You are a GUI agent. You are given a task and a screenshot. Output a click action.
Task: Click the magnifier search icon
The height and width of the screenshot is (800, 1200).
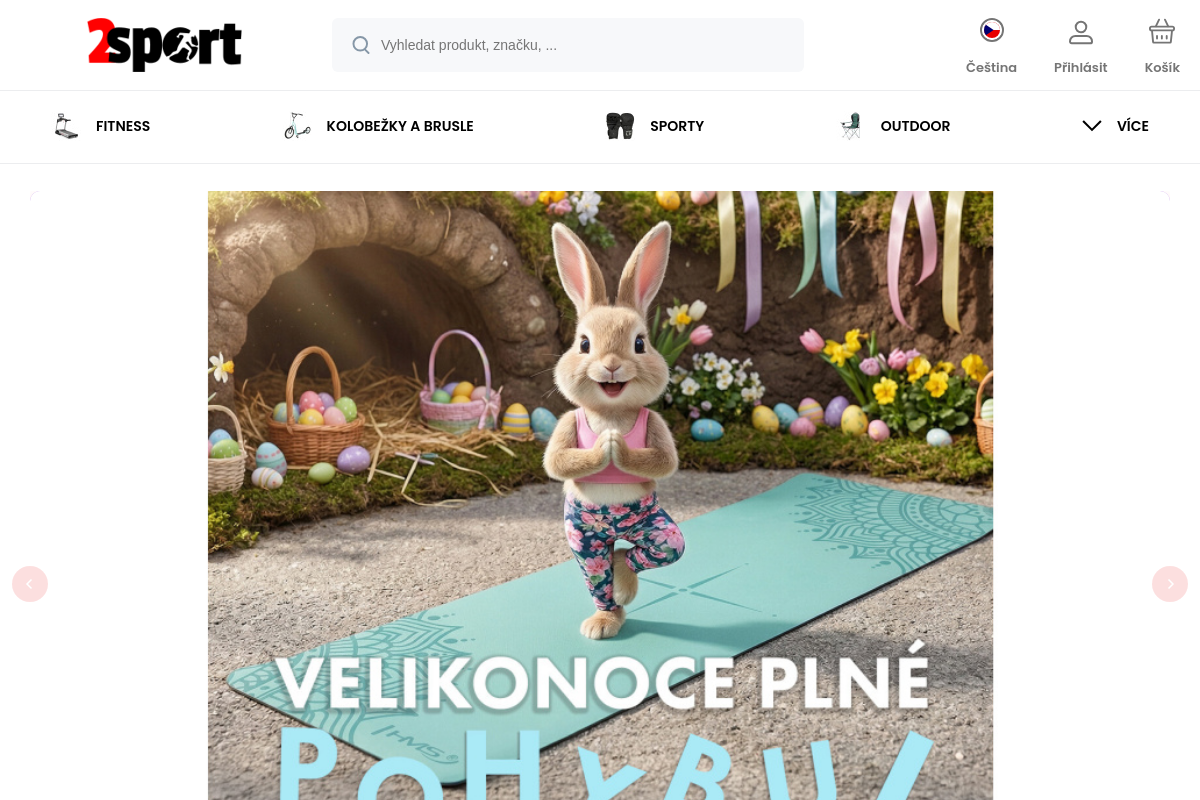point(361,45)
